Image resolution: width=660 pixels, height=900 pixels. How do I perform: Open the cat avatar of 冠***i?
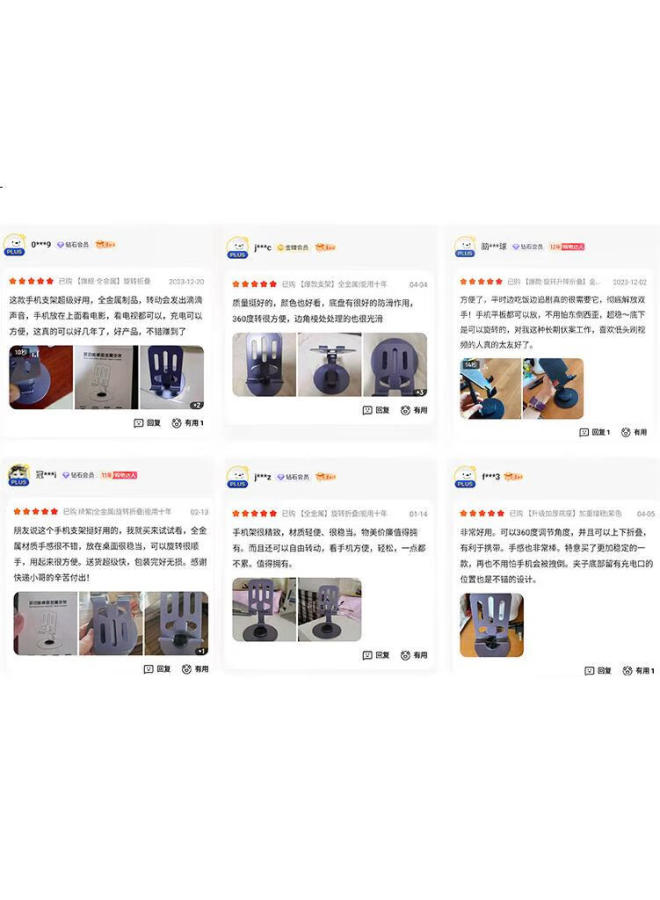pyautogui.click(x=18, y=475)
